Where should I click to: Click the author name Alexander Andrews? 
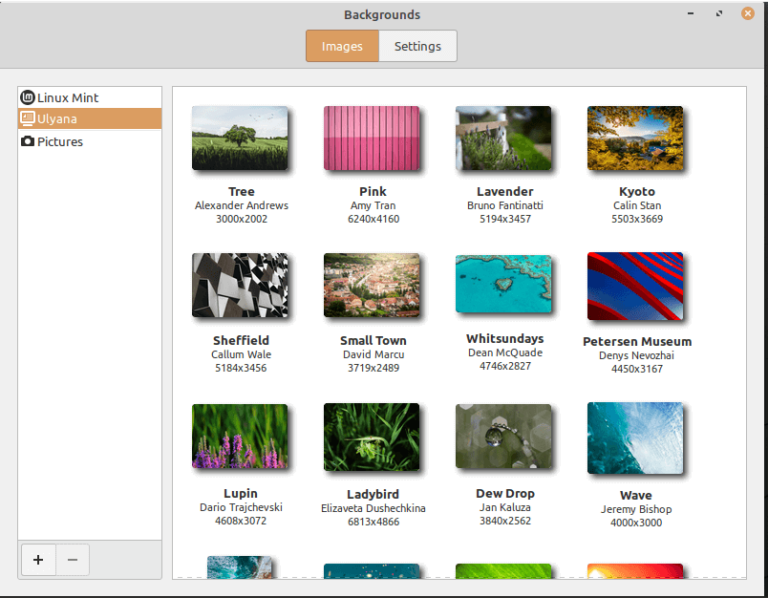tap(241, 205)
